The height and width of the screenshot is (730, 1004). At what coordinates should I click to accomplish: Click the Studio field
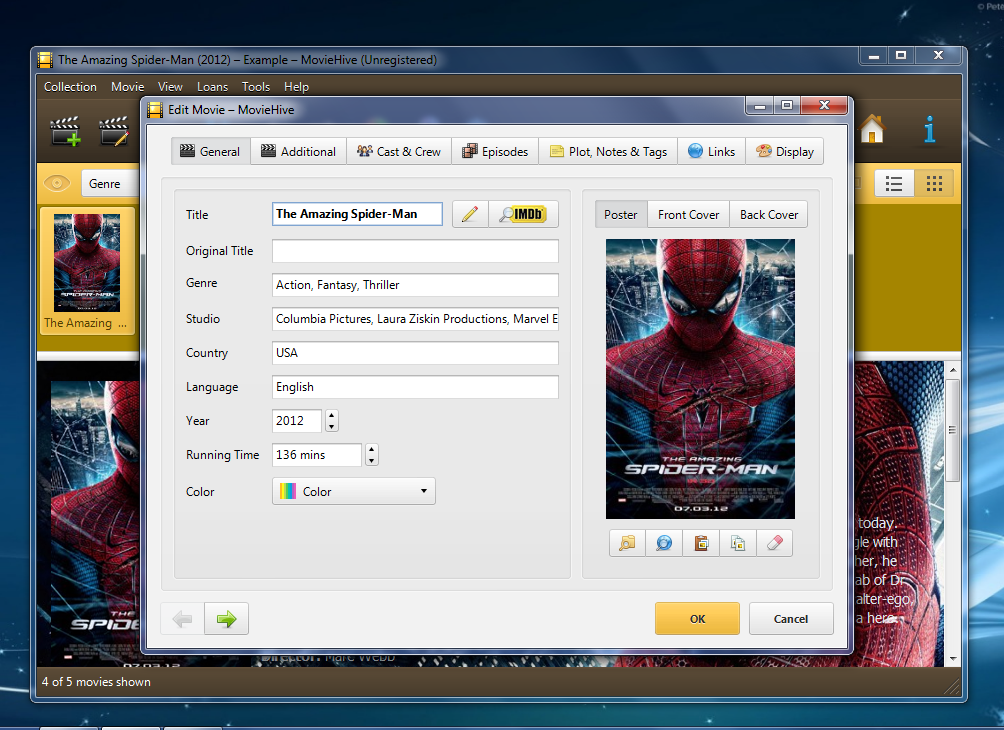tap(415, 319)
